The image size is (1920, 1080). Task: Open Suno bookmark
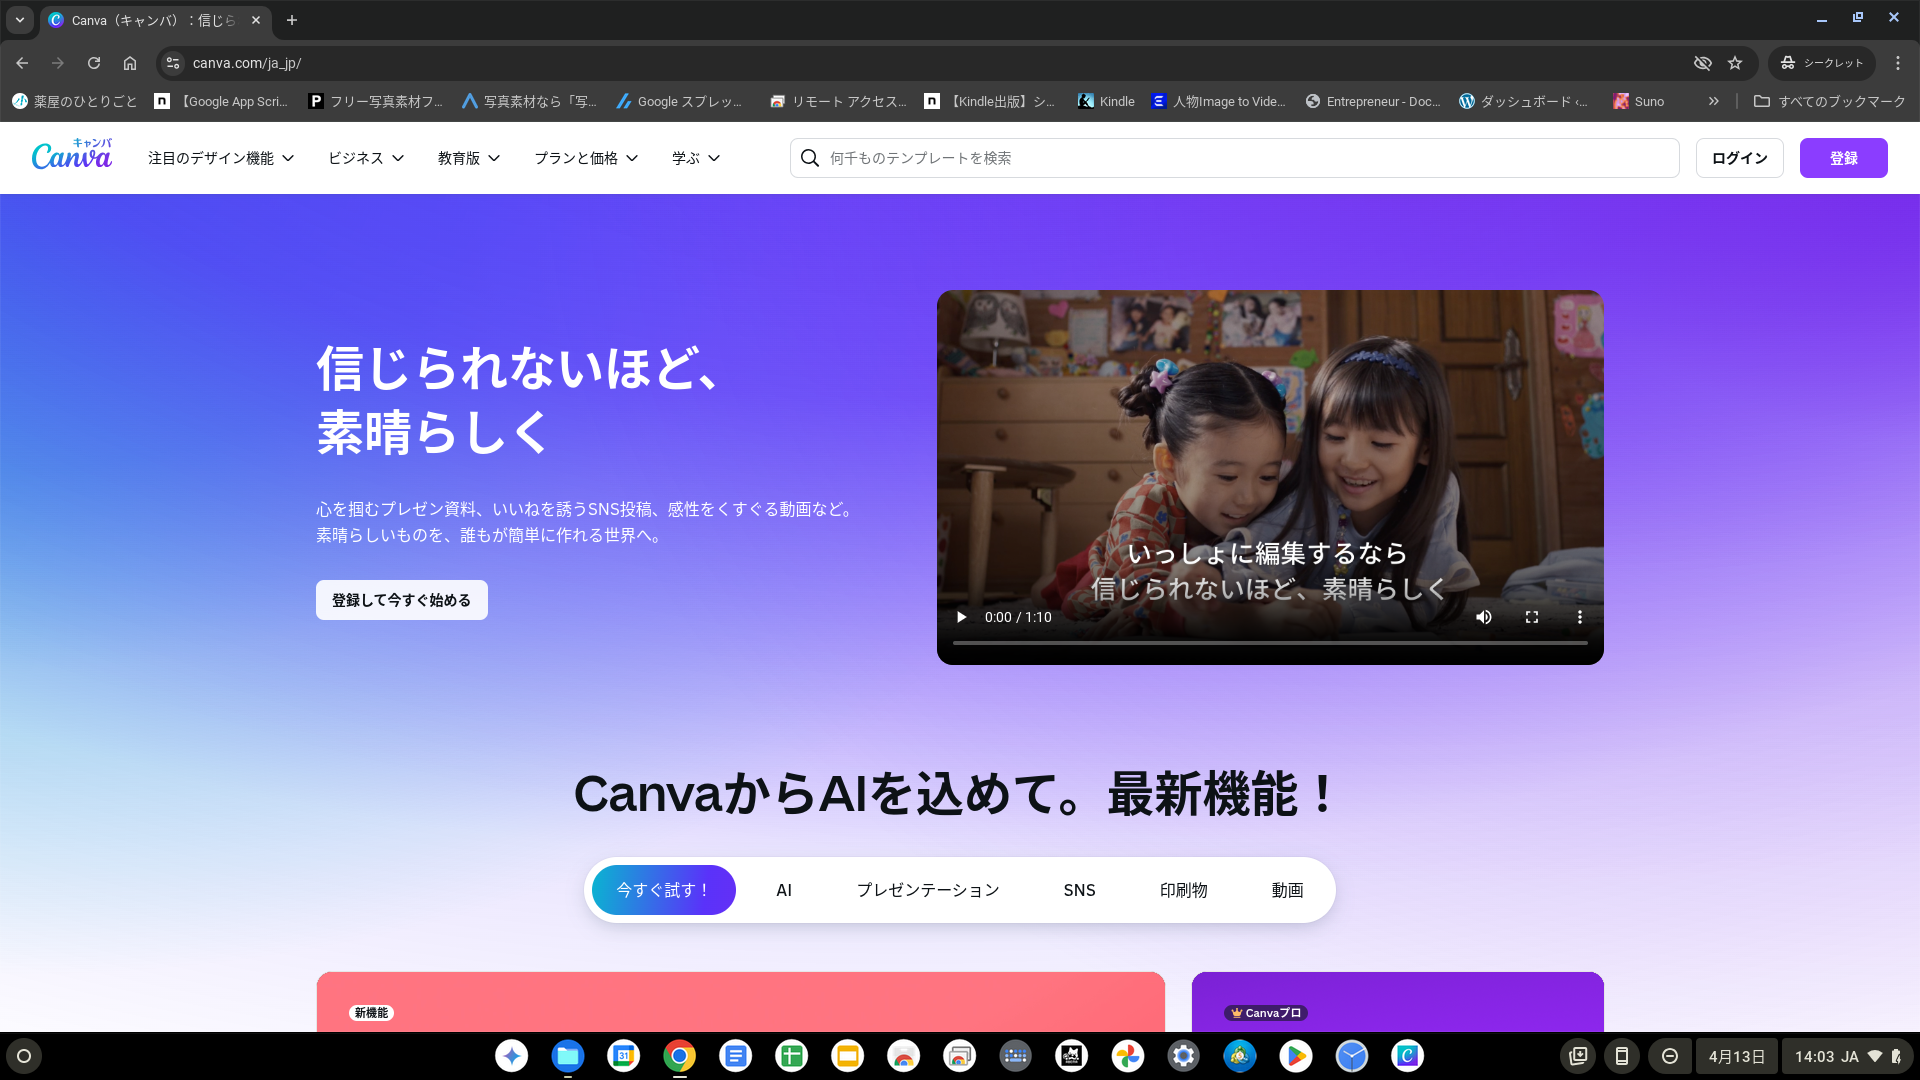click(1638, 101)
